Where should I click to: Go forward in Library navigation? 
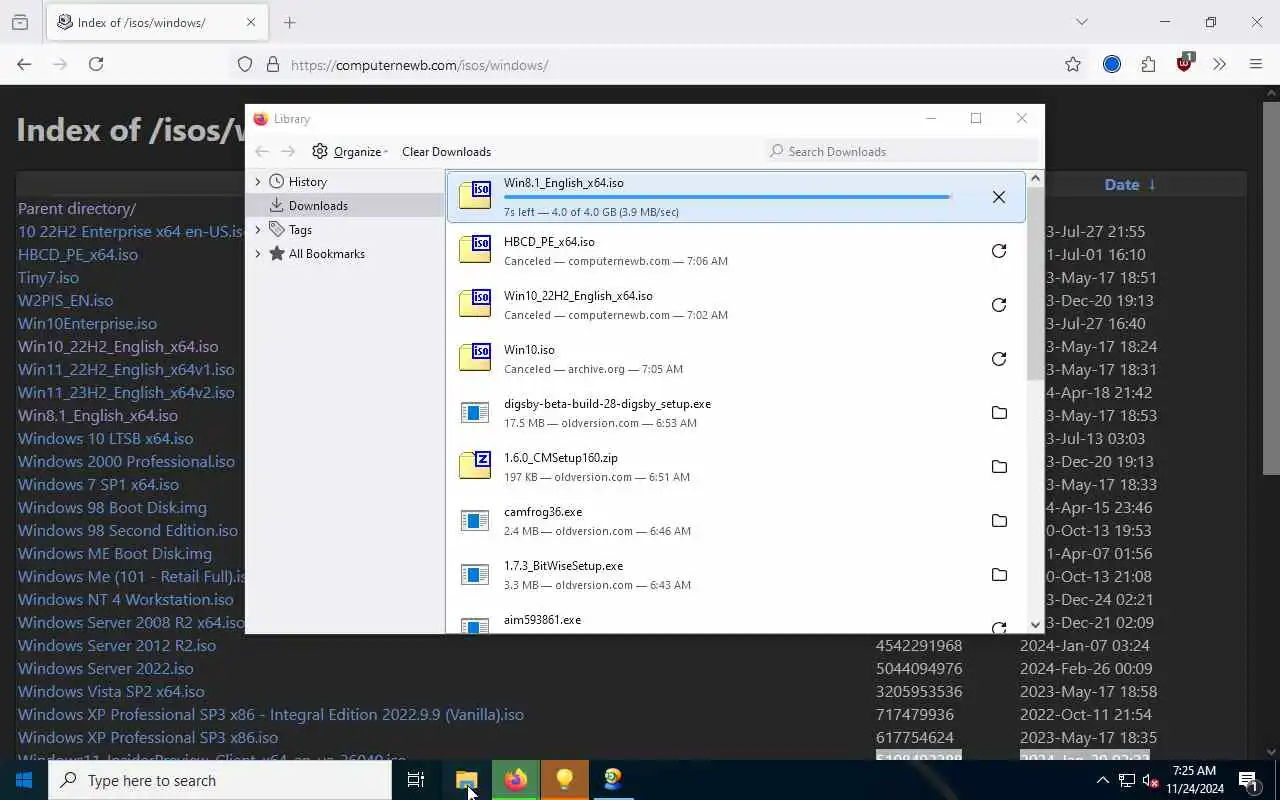point(288,152)
